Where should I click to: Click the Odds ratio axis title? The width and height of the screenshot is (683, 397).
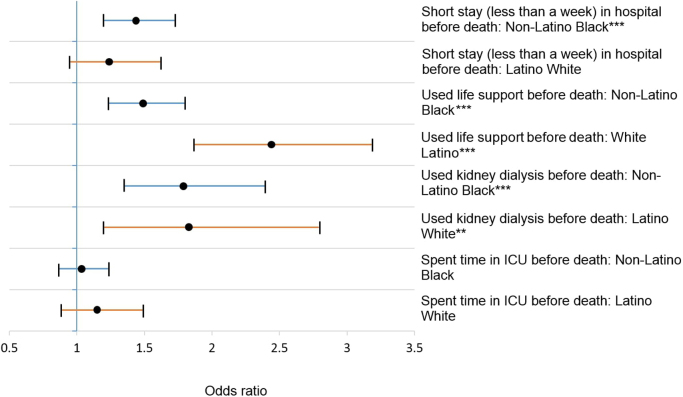pos(236,390)
